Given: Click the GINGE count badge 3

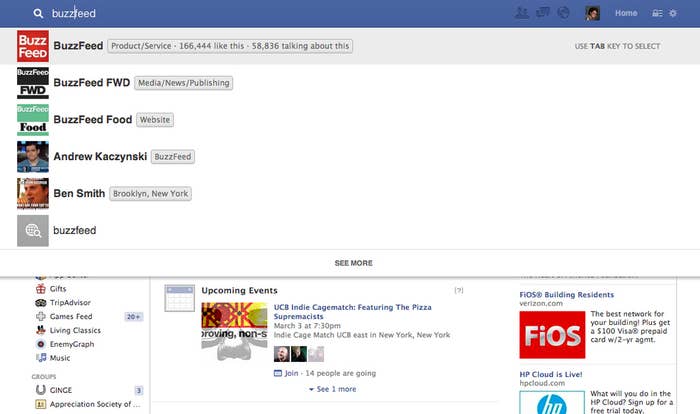Looking at the screenshot, I should tap(139, 391).
